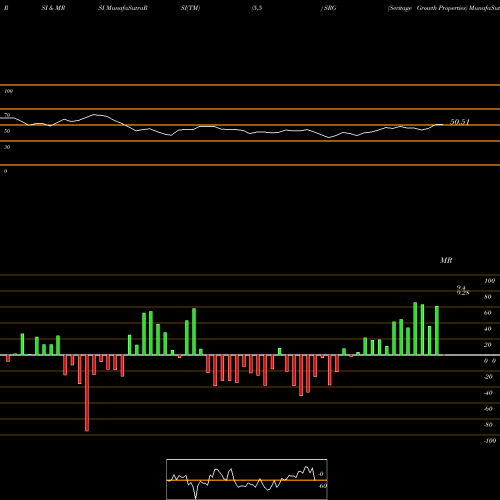Screen dimensions: 500x500
Task: Click the MR axis label -40
Action: (488, 393)
